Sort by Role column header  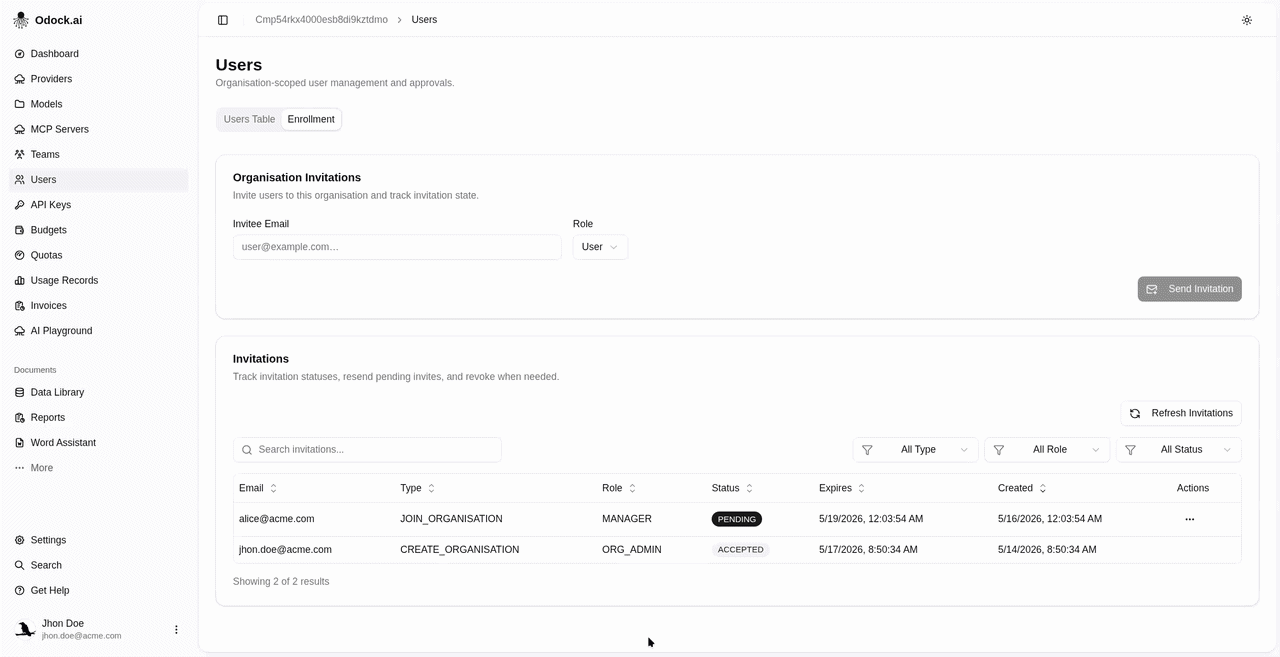click(x=620, y=488)
